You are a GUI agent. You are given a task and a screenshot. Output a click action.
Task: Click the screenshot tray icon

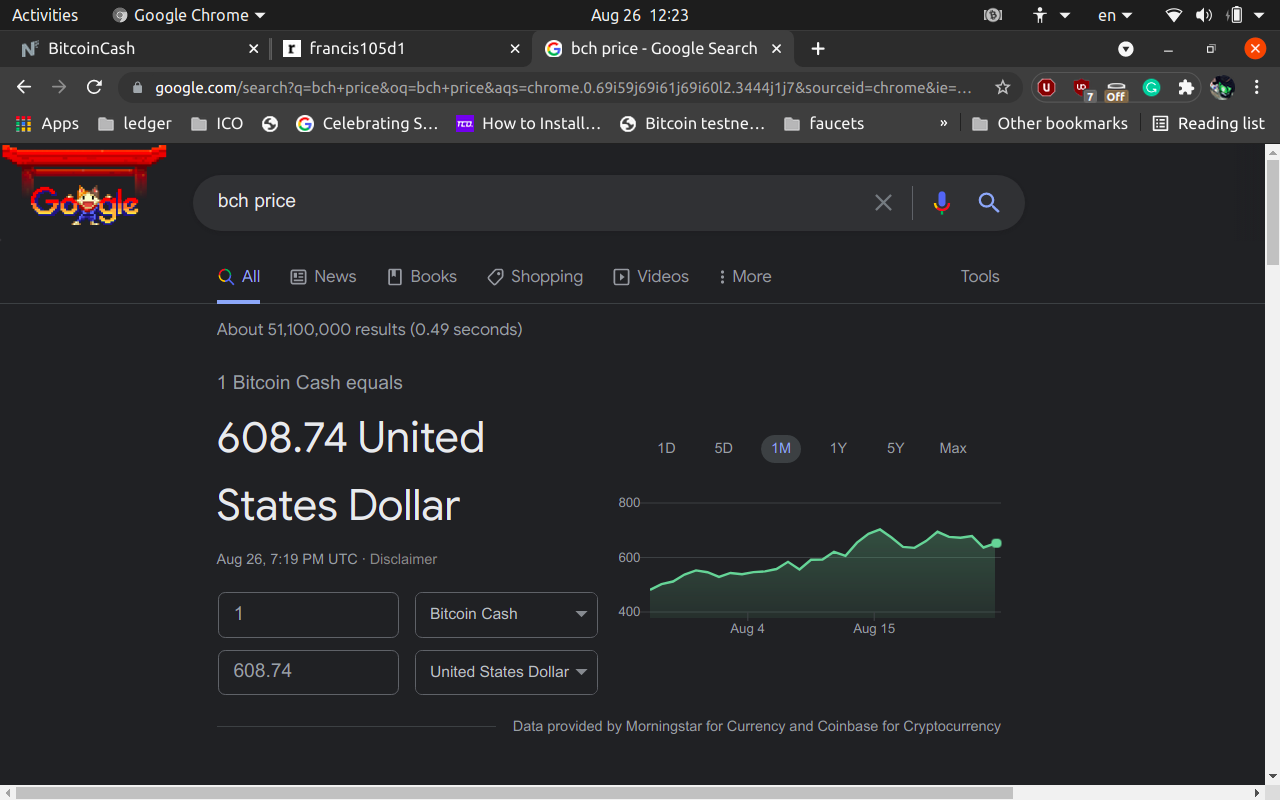[993, 15]
